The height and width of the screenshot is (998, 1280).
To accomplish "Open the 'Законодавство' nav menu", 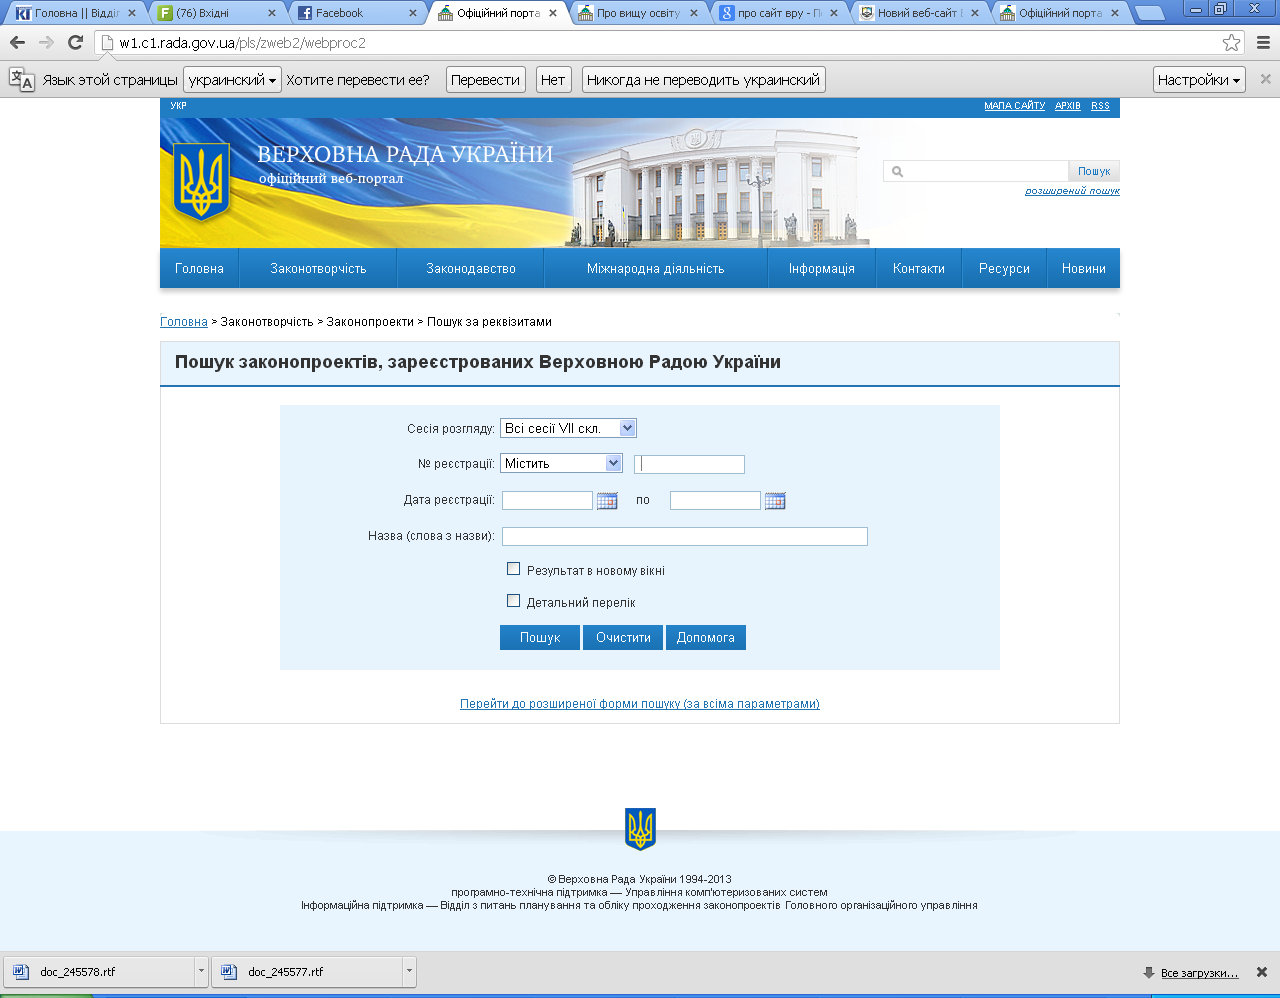I will (471, 268).
